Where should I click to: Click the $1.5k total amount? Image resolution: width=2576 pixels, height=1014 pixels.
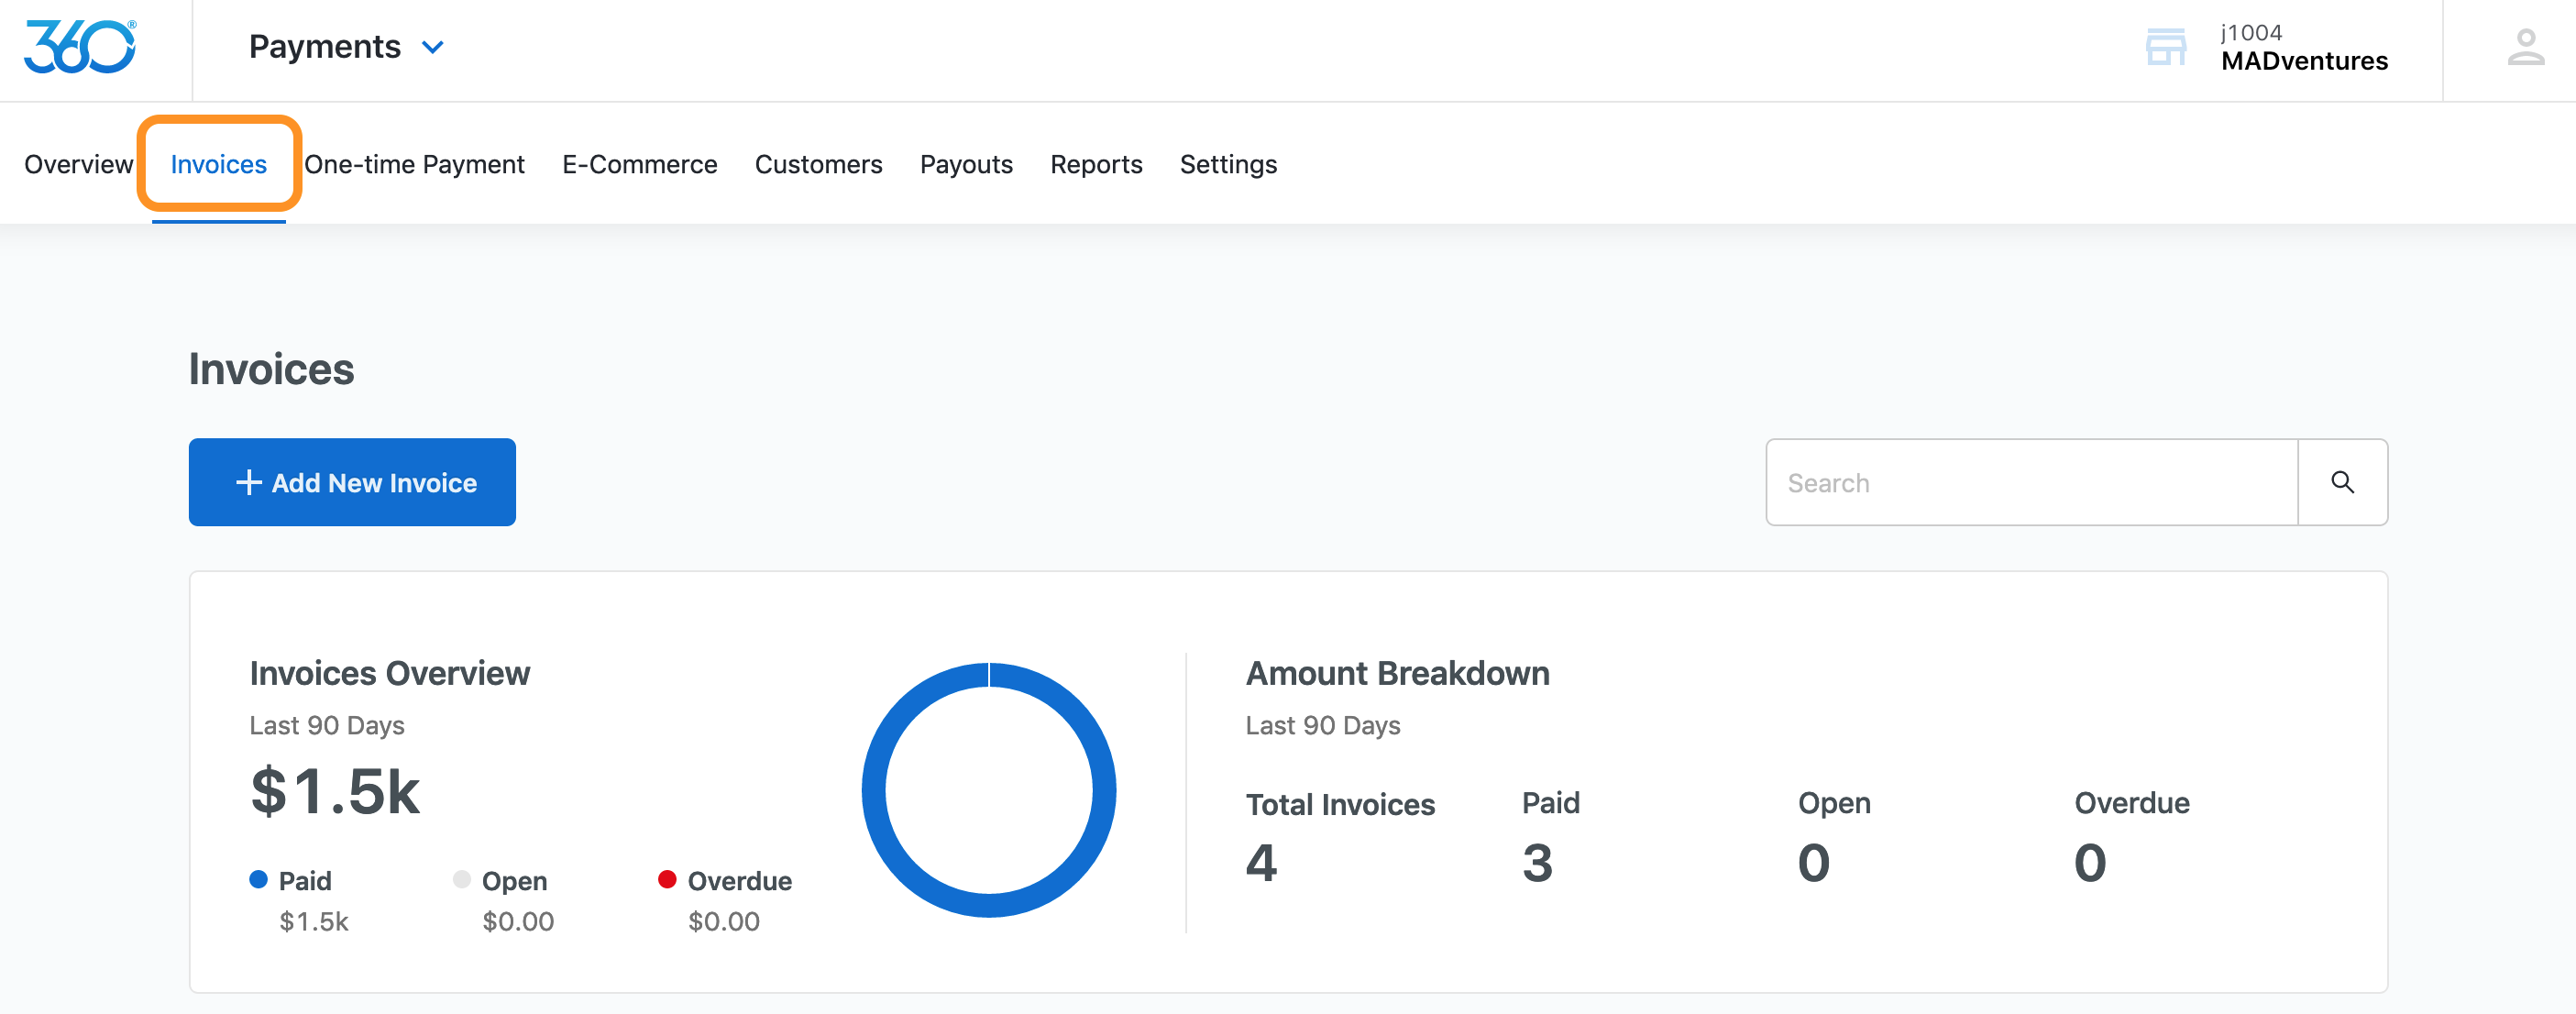(x=335, y=791)
